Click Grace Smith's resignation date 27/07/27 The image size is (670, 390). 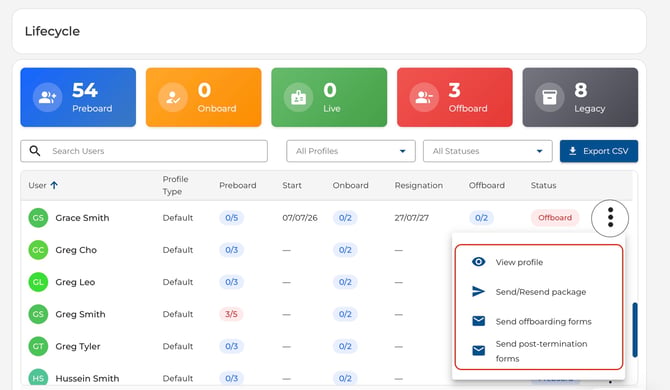[x=411, y=218]
